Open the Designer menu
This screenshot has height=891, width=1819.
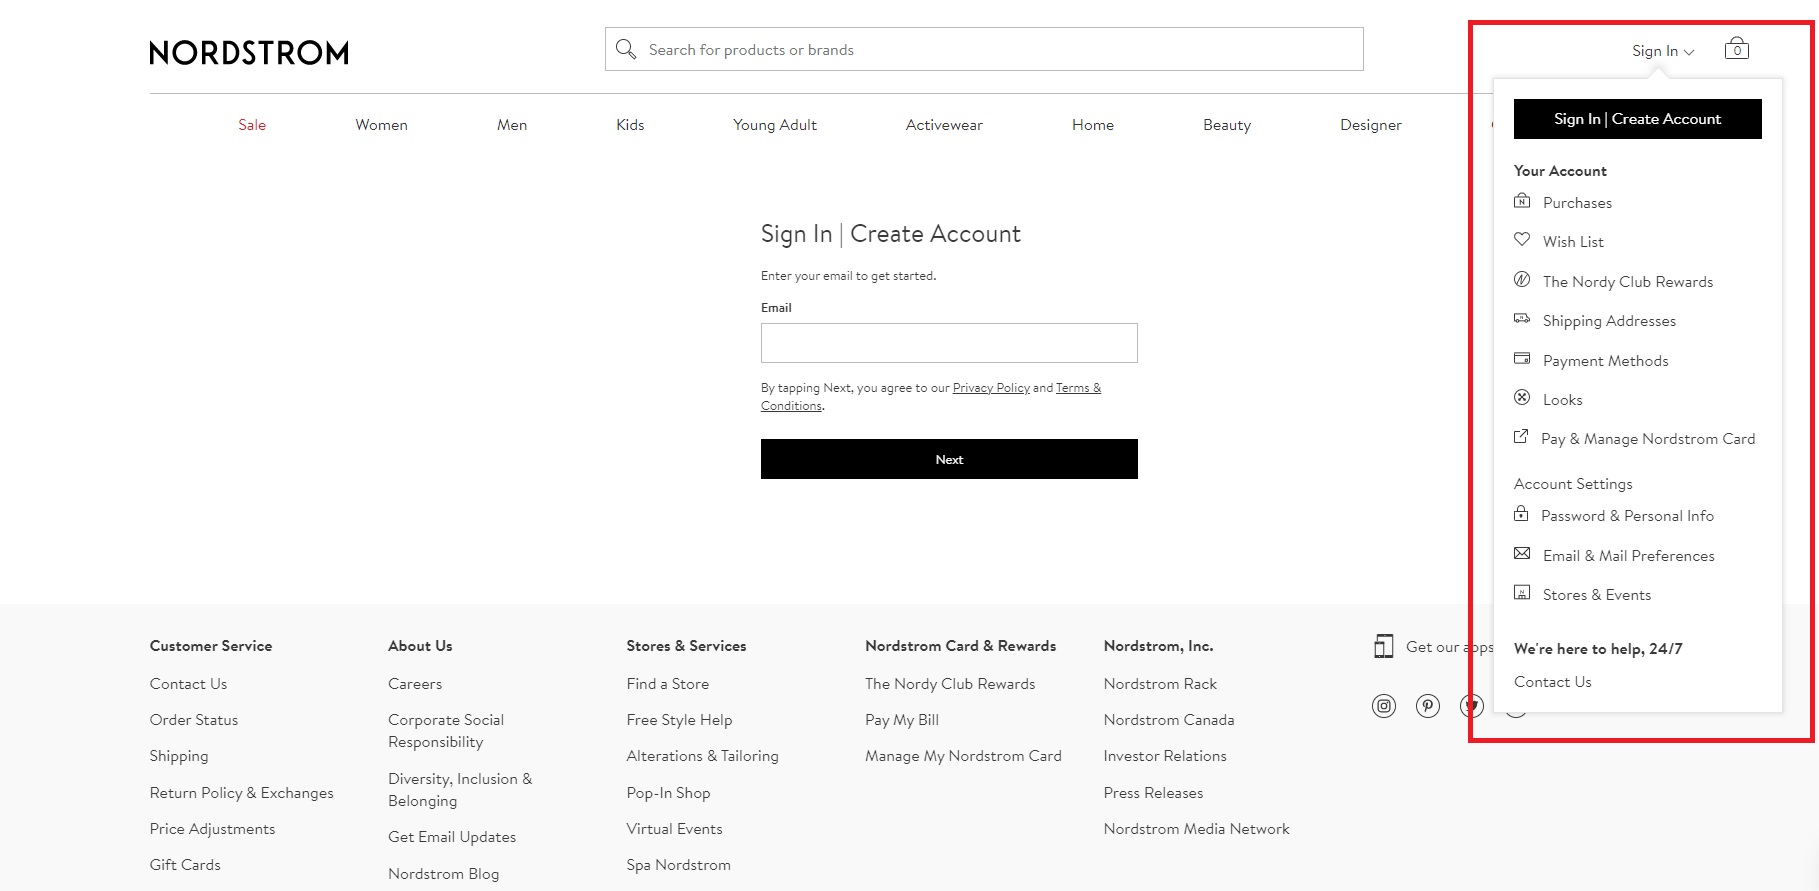tap(1371, 125)
